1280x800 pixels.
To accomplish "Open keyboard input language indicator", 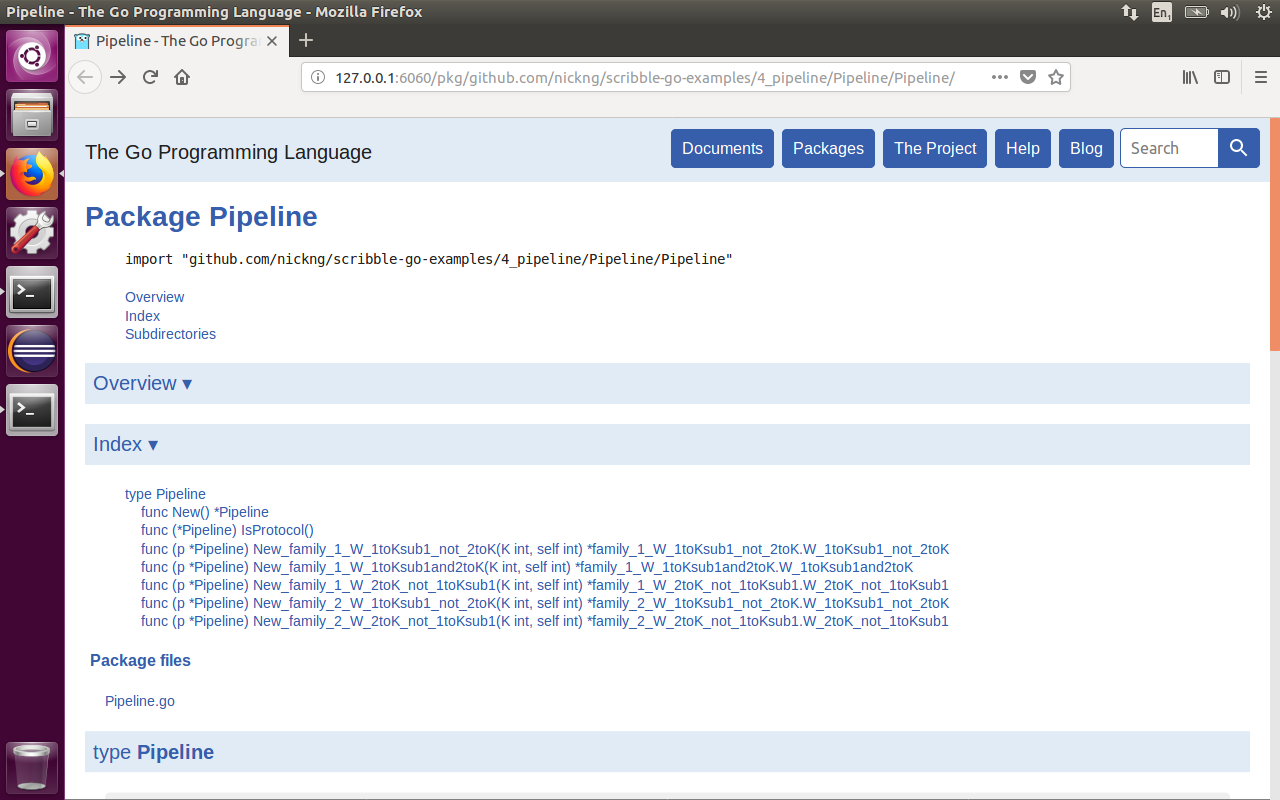I will [x=1162, y=12].
